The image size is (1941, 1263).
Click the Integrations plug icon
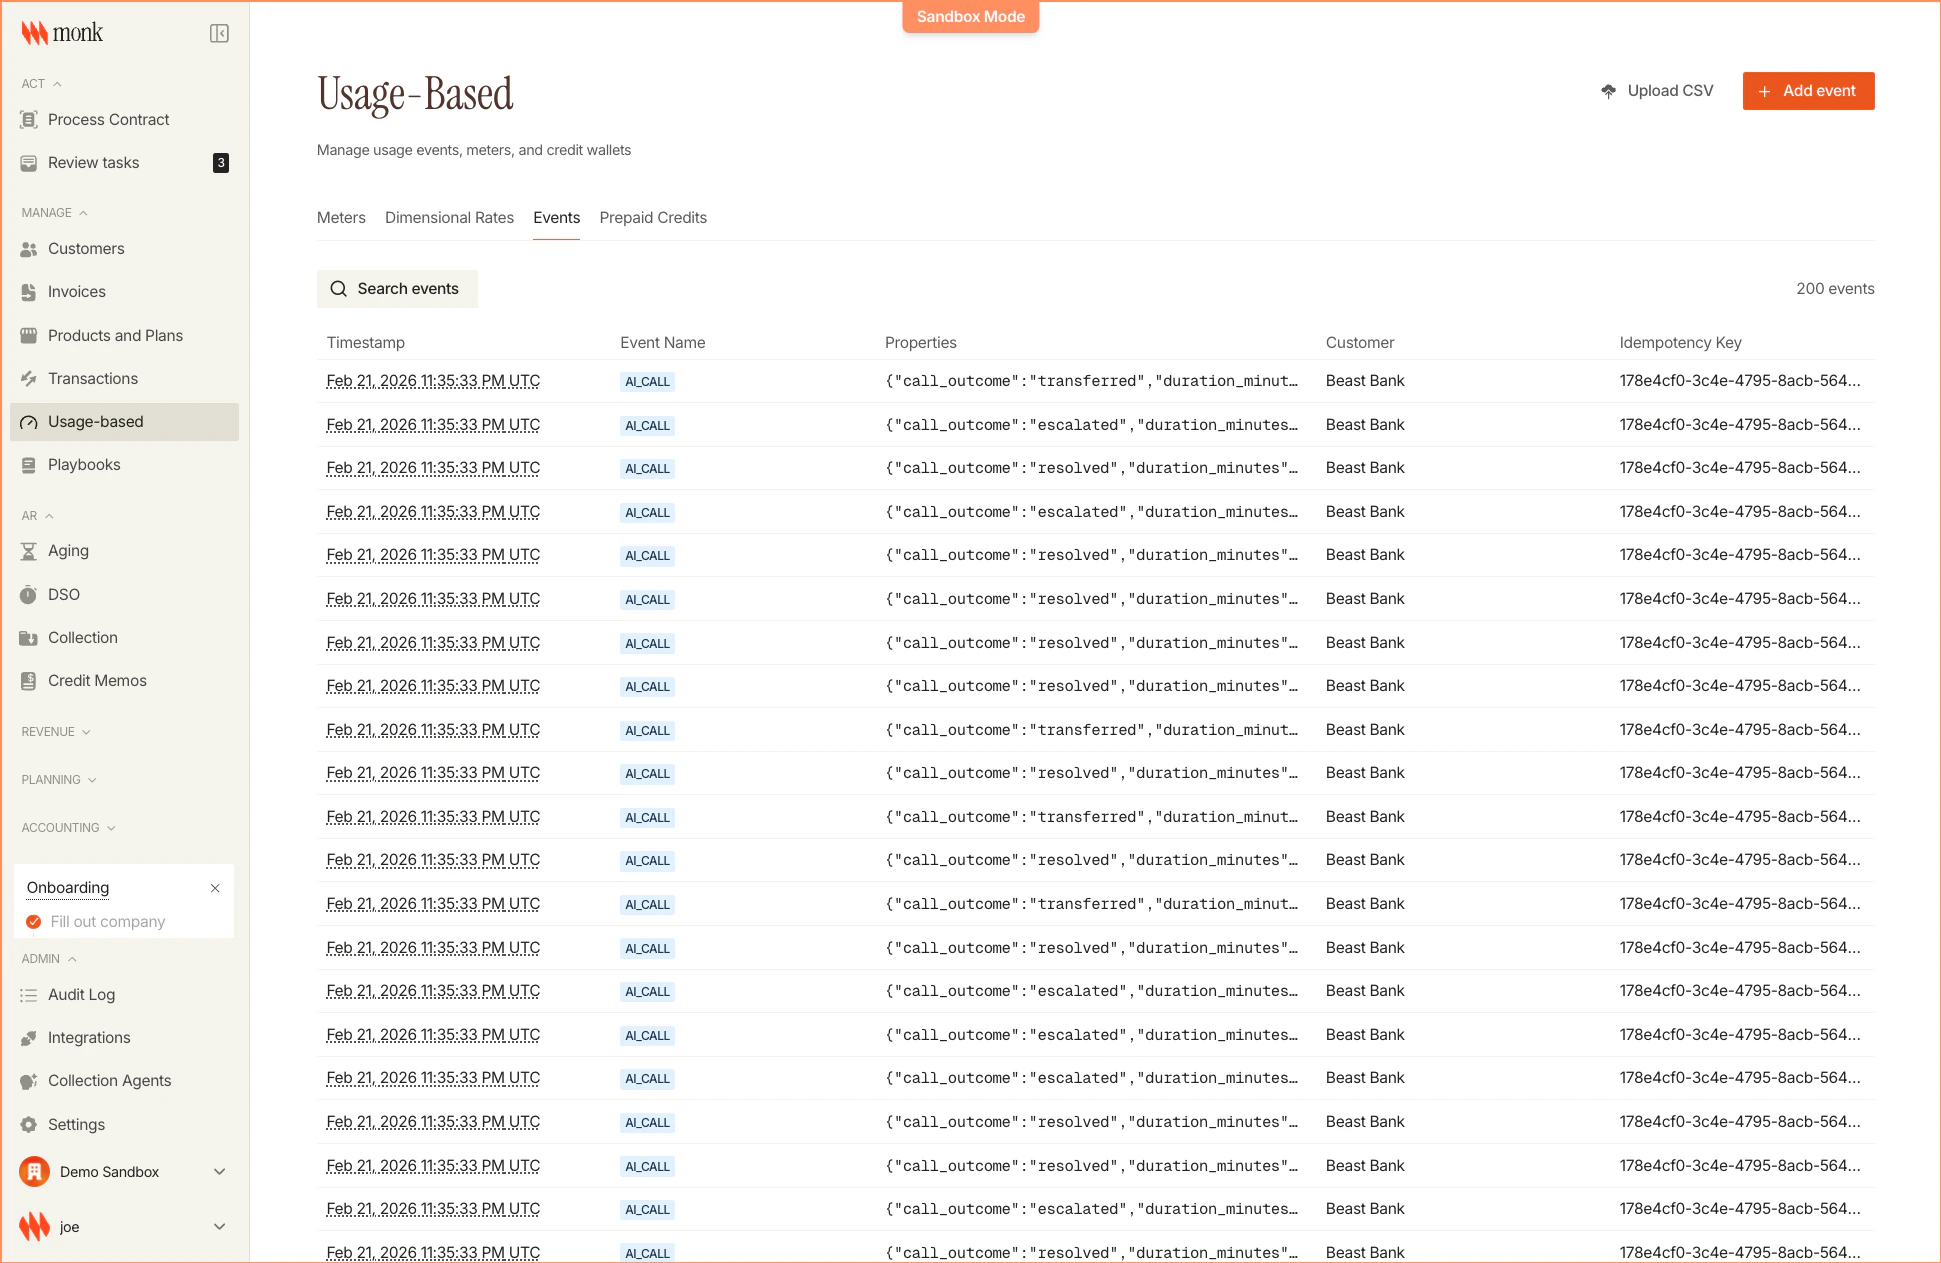tap(29, 1038)
